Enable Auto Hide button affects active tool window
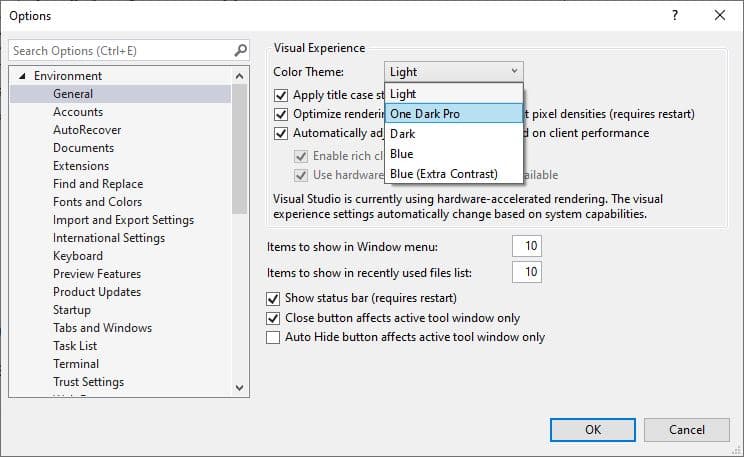 pyautogui.click(x=273, y=337)
